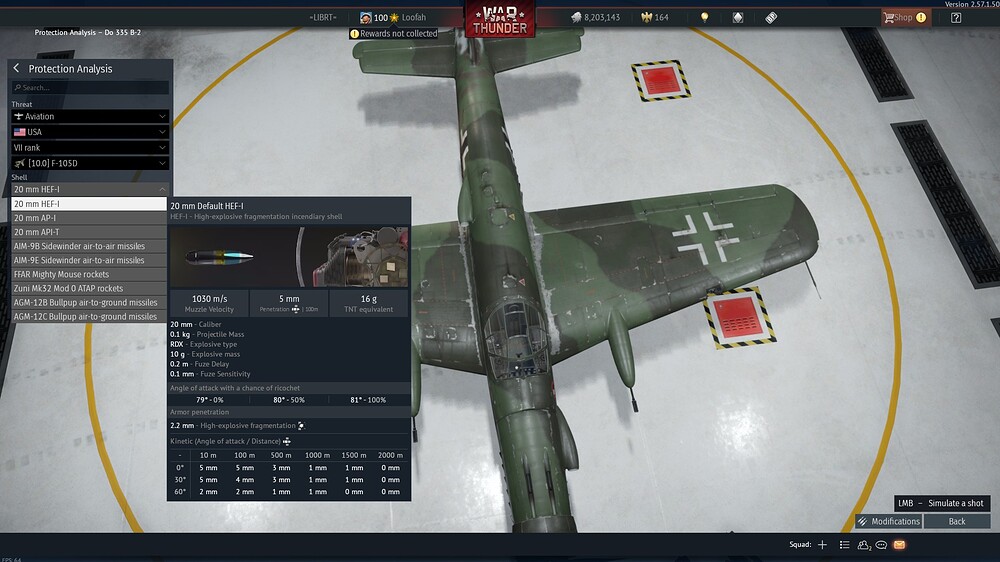Click the Aviation plane icon in Threat
The height and width of the screenshot is (562, 1000).
point(18,116)
